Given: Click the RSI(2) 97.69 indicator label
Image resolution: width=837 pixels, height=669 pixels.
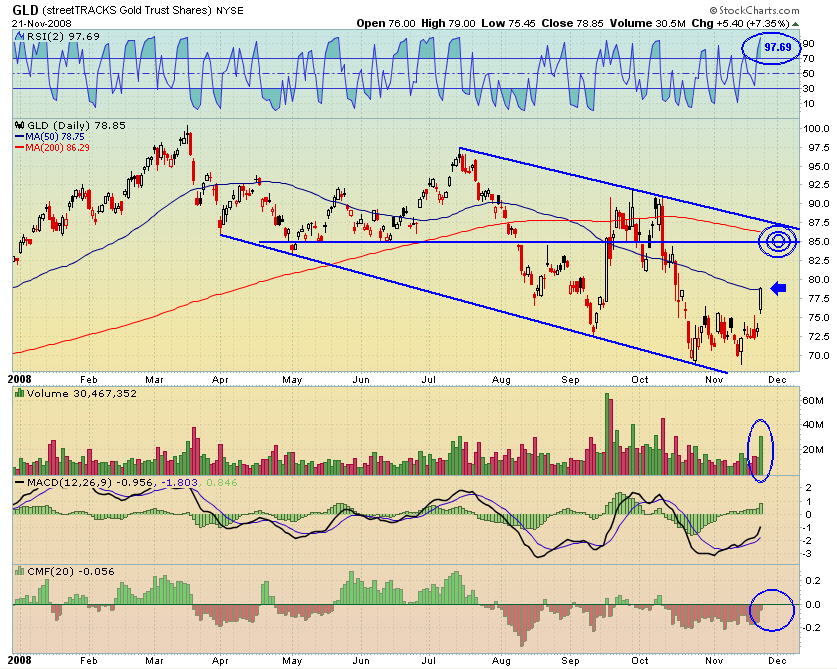Looking at the screenshot, I should (x=63, y=36).
